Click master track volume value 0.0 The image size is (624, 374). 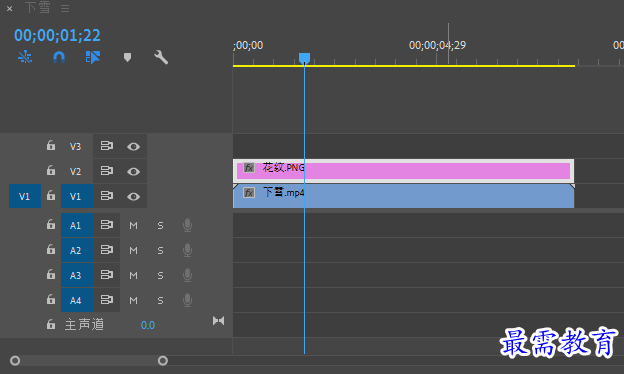(x=148, y=325)
